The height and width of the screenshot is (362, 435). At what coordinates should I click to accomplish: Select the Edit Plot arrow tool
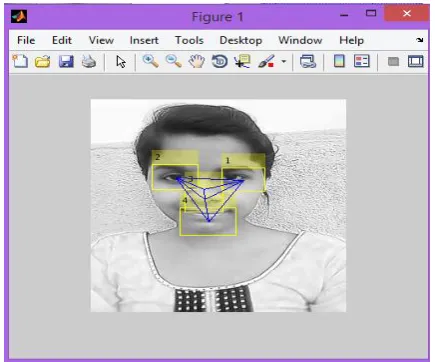[x=121, y=62]
